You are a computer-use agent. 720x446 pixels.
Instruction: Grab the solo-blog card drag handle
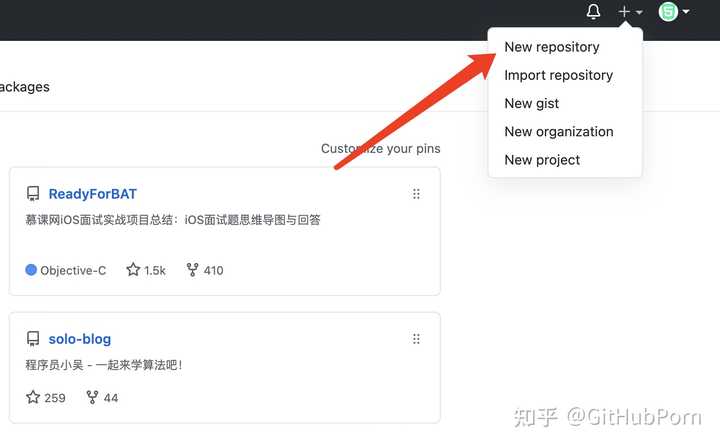pos(416,339)
